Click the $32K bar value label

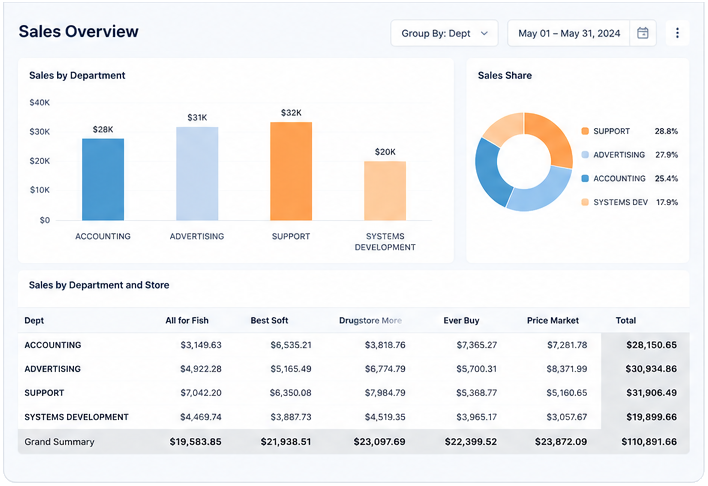(291, 112)
